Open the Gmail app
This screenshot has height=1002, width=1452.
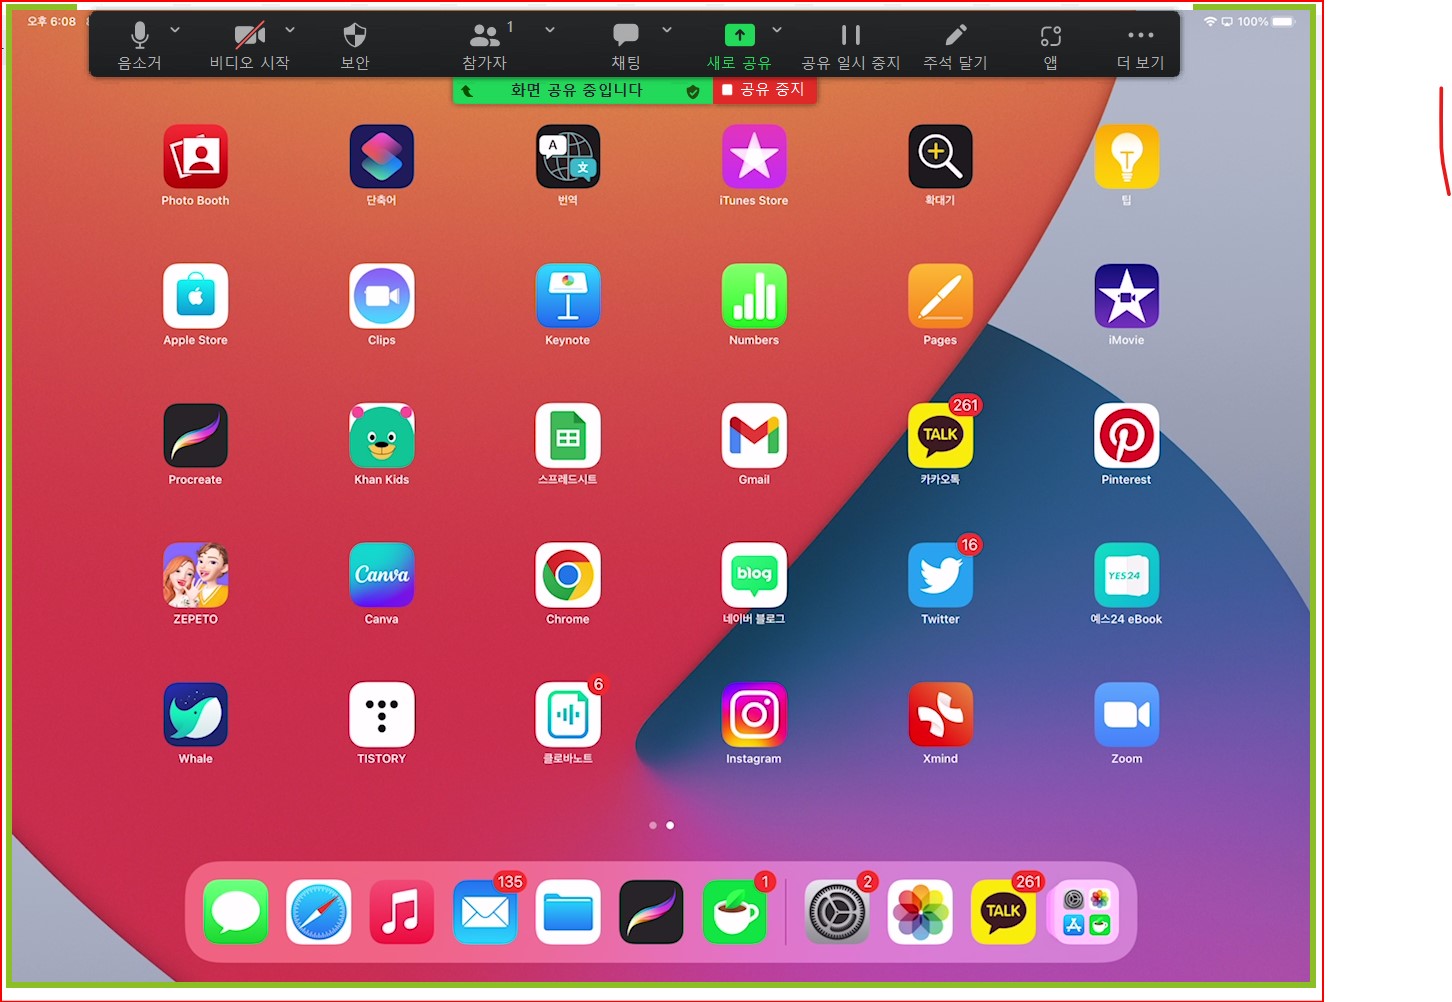click(754, 436)
